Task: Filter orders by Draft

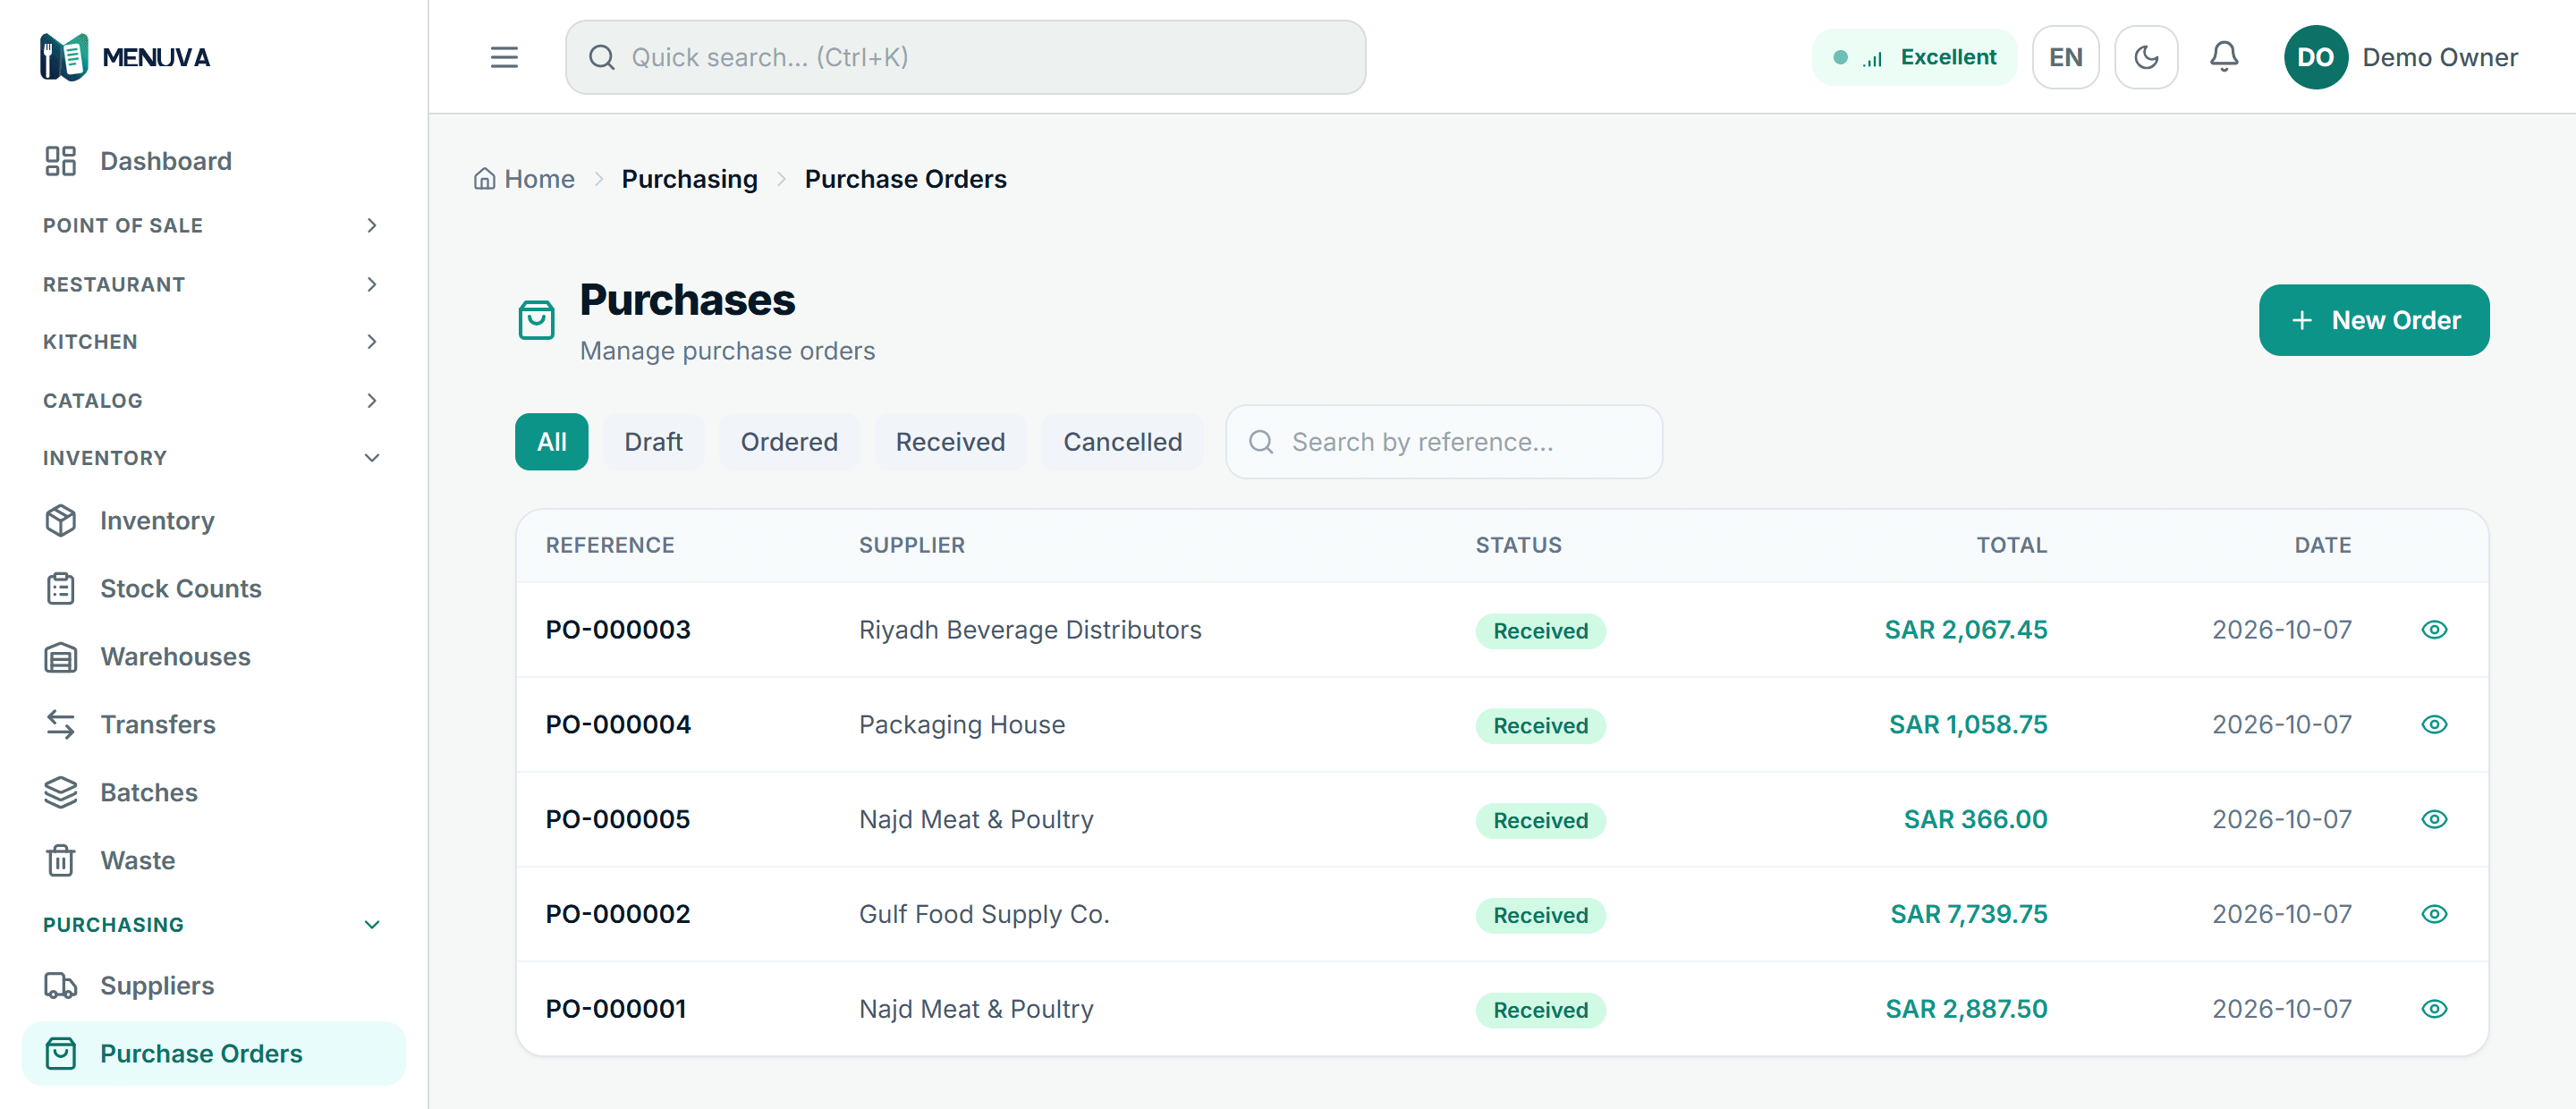Action: 653,441
